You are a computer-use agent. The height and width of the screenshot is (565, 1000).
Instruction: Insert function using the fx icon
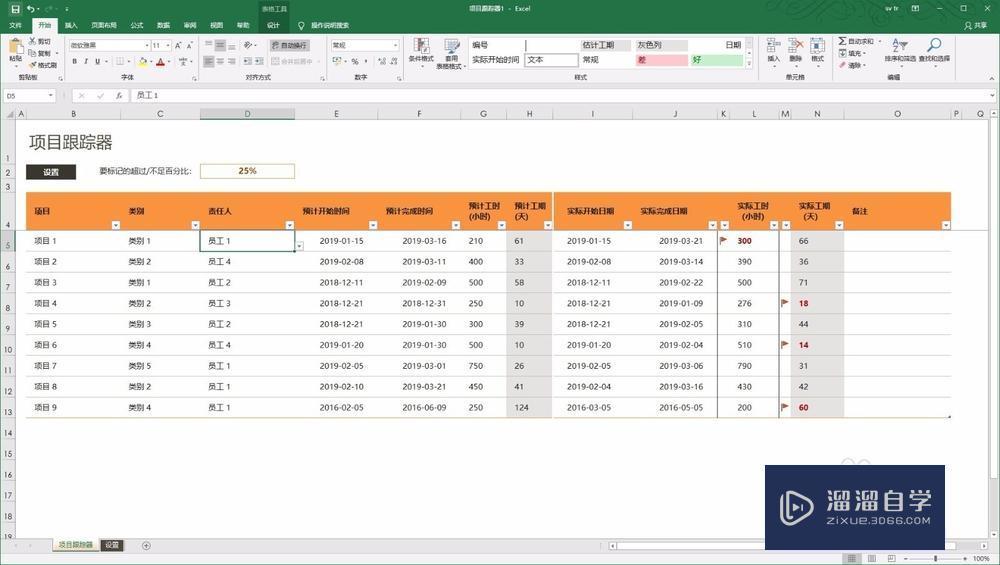coord(119,96)
